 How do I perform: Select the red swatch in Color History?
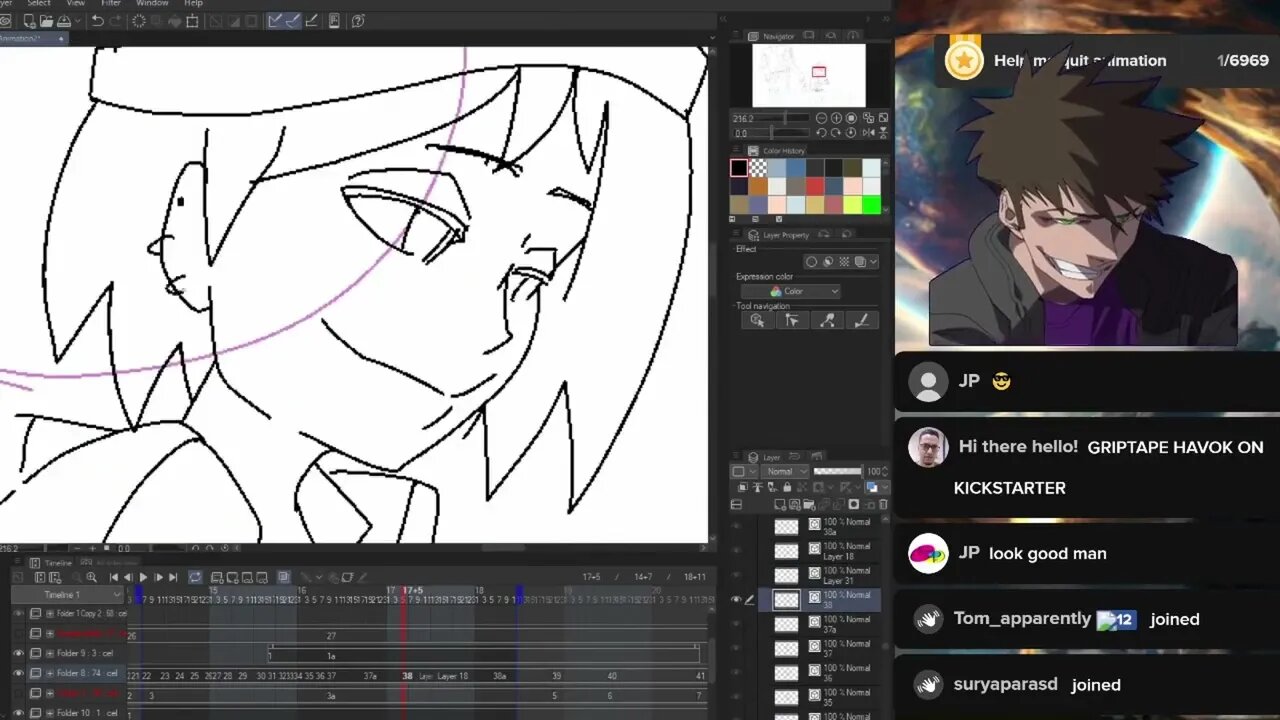pos(815,186)
